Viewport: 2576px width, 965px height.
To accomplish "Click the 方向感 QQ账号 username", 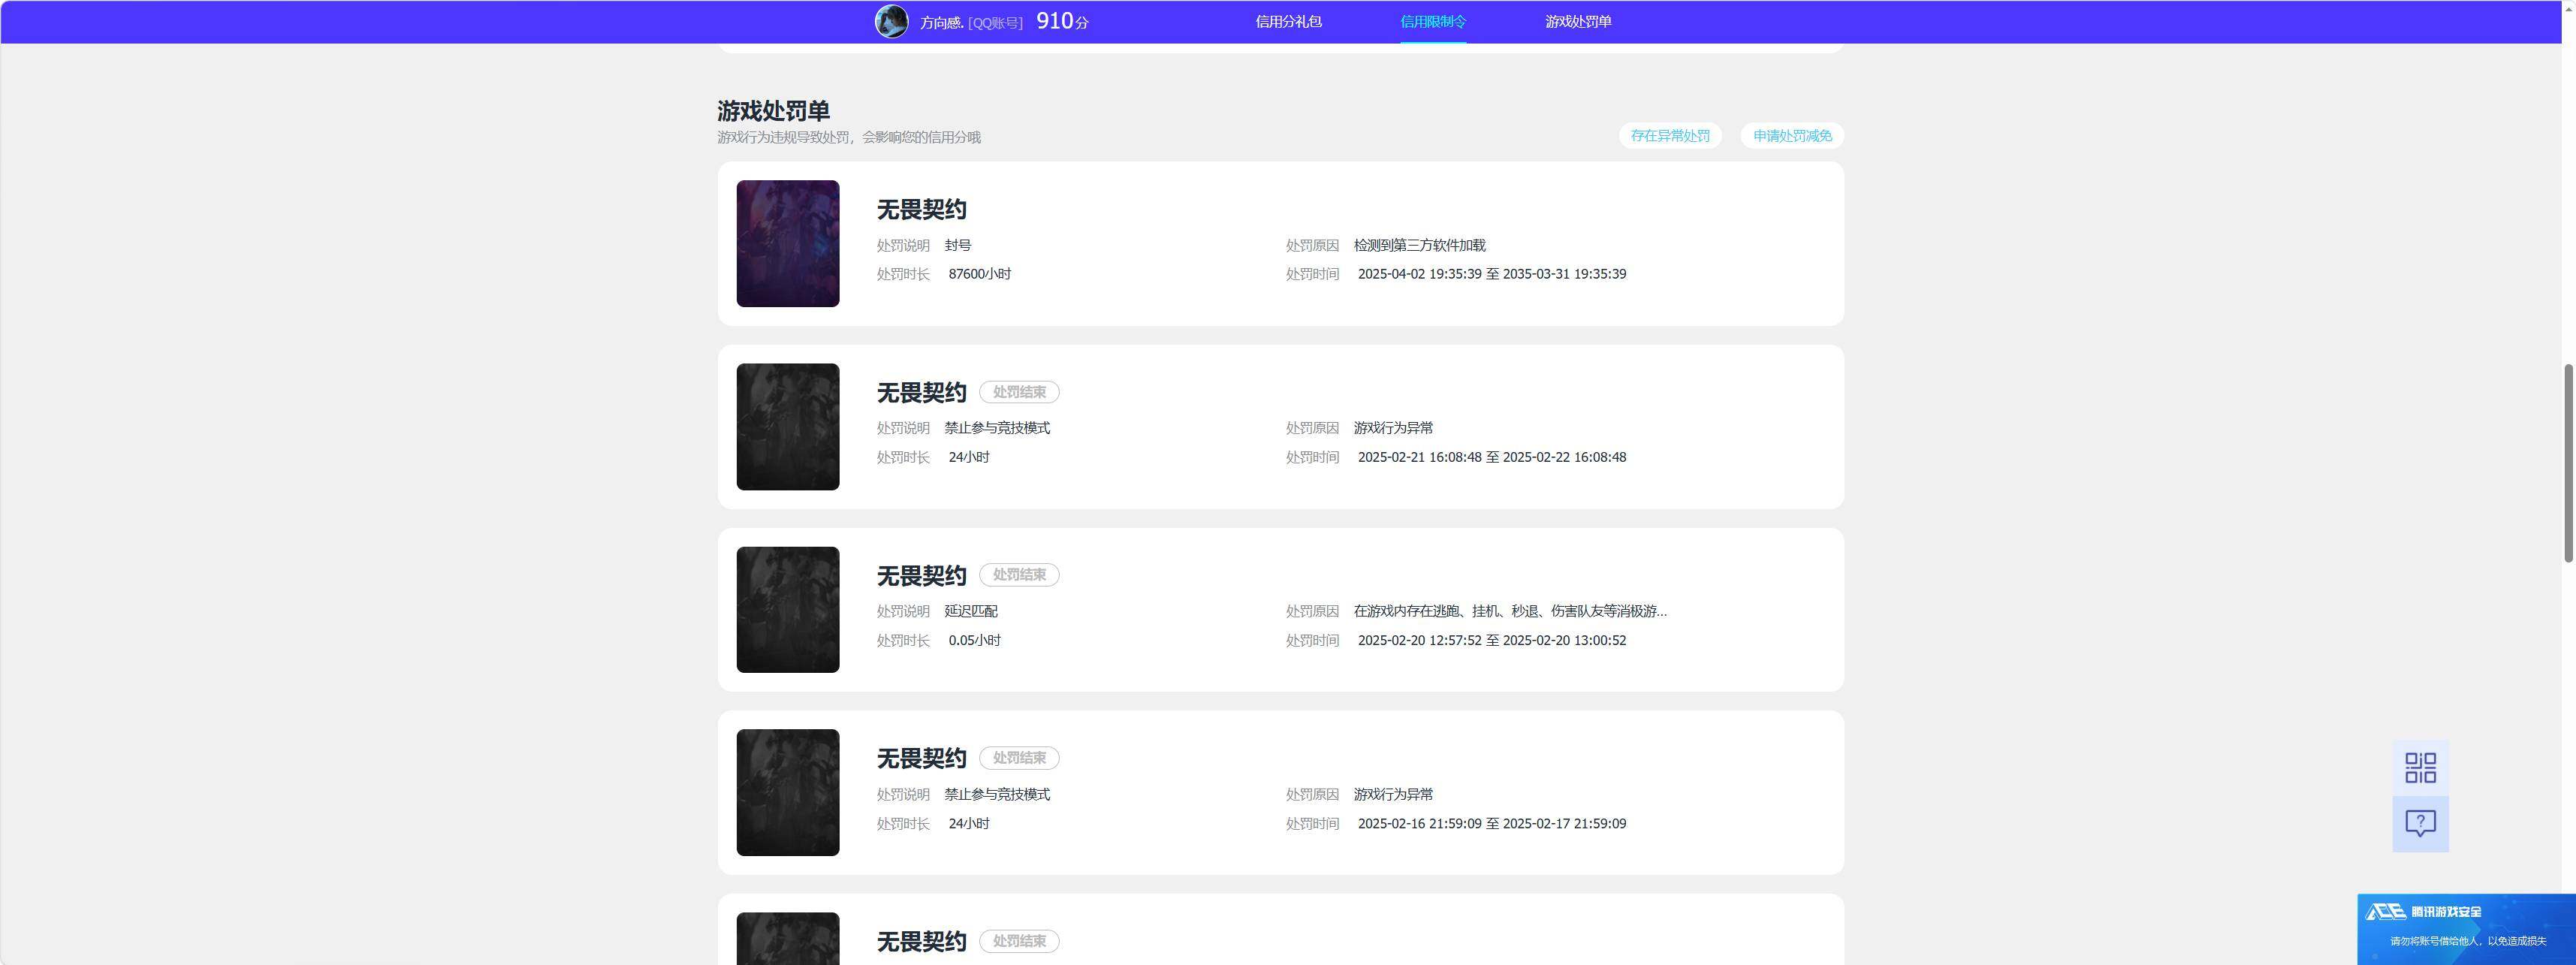I will [971, 22].
